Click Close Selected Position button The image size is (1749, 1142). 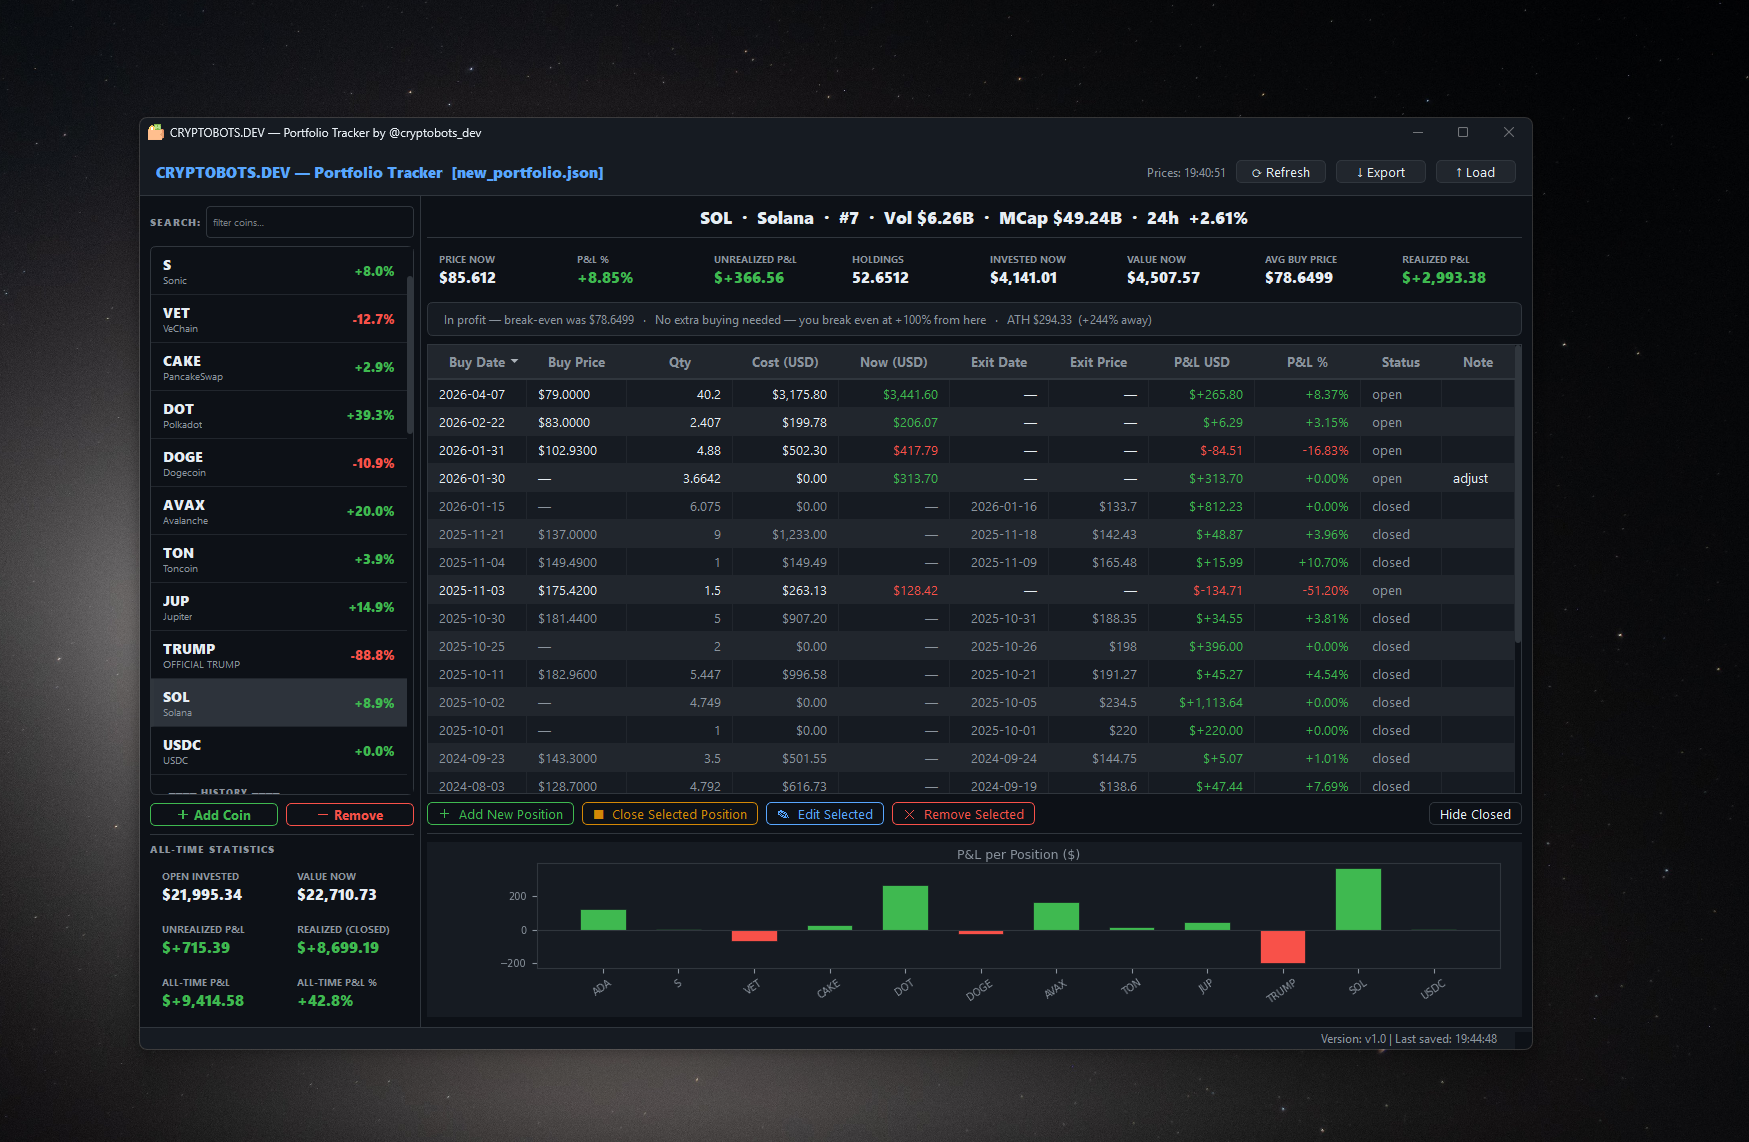(670, 814)
